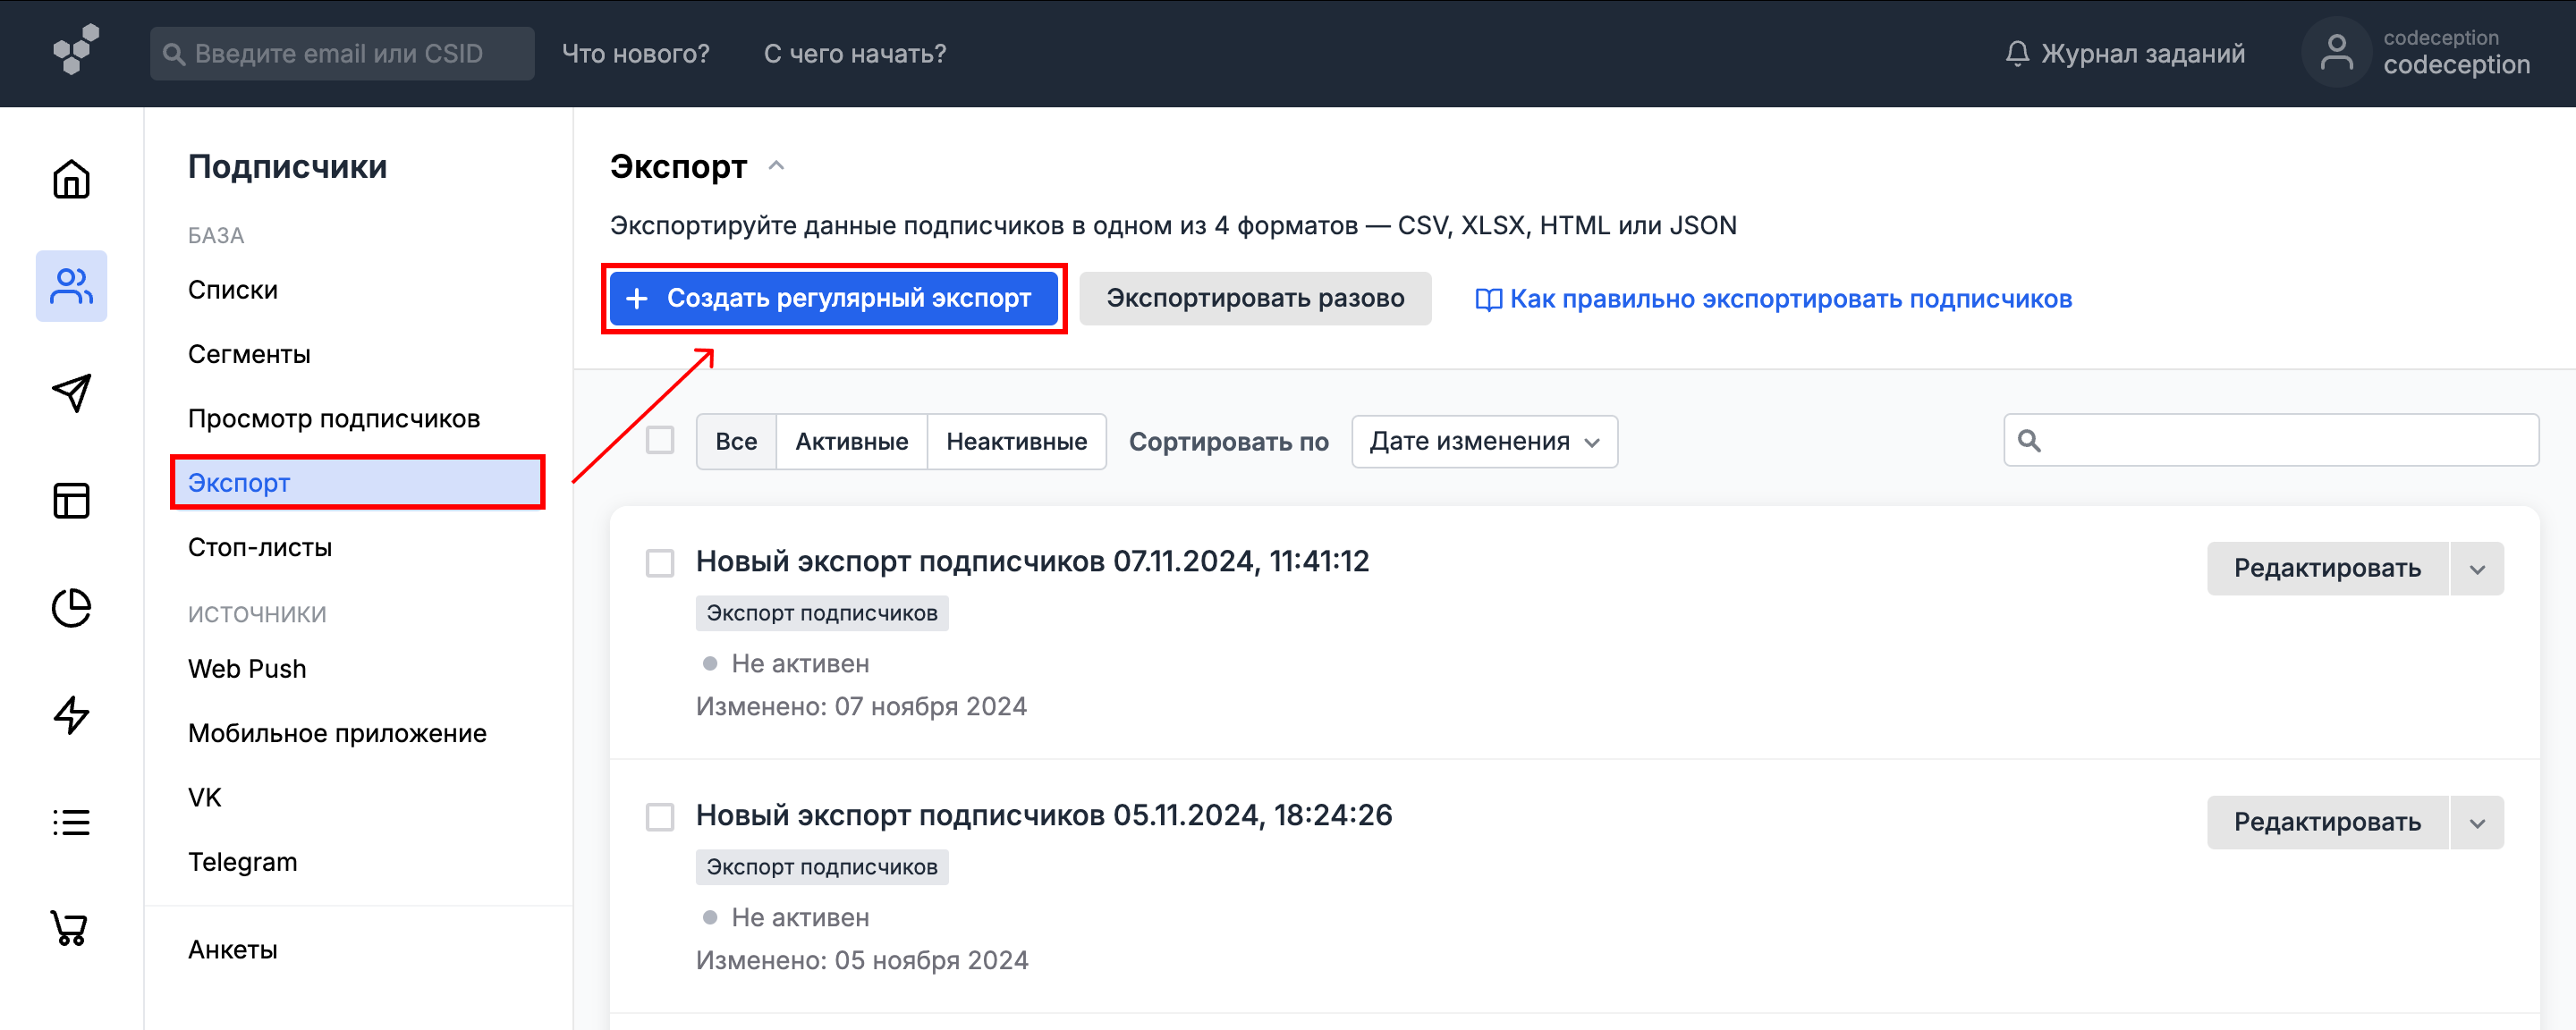
Task: Check the export from 05.11.2024
Action: [660, 817]
